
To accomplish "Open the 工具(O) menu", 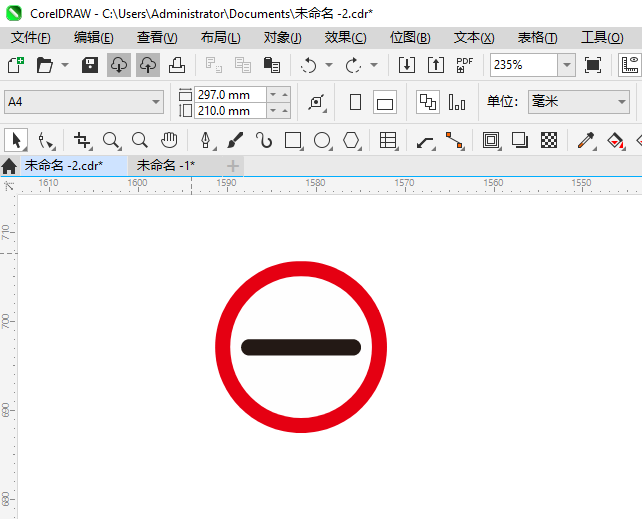I will click(x=602, y=38).
